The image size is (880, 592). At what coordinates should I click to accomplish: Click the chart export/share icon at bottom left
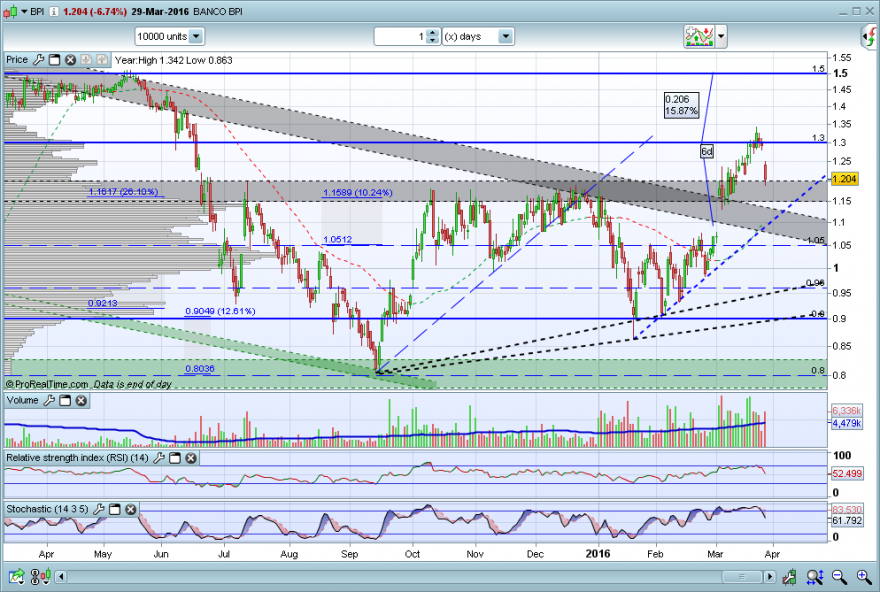tap(16, 576)
